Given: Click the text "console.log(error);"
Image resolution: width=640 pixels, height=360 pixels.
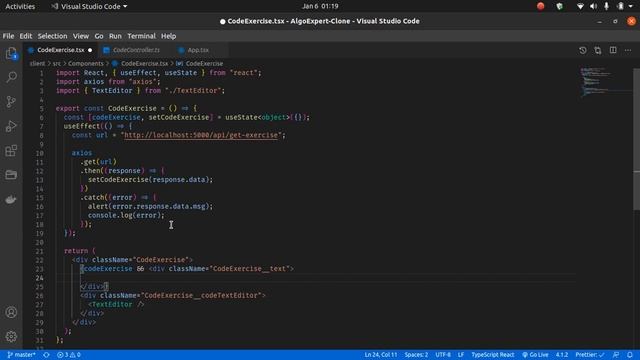Looking at the screenshot, I should click(x=126, y=215).
